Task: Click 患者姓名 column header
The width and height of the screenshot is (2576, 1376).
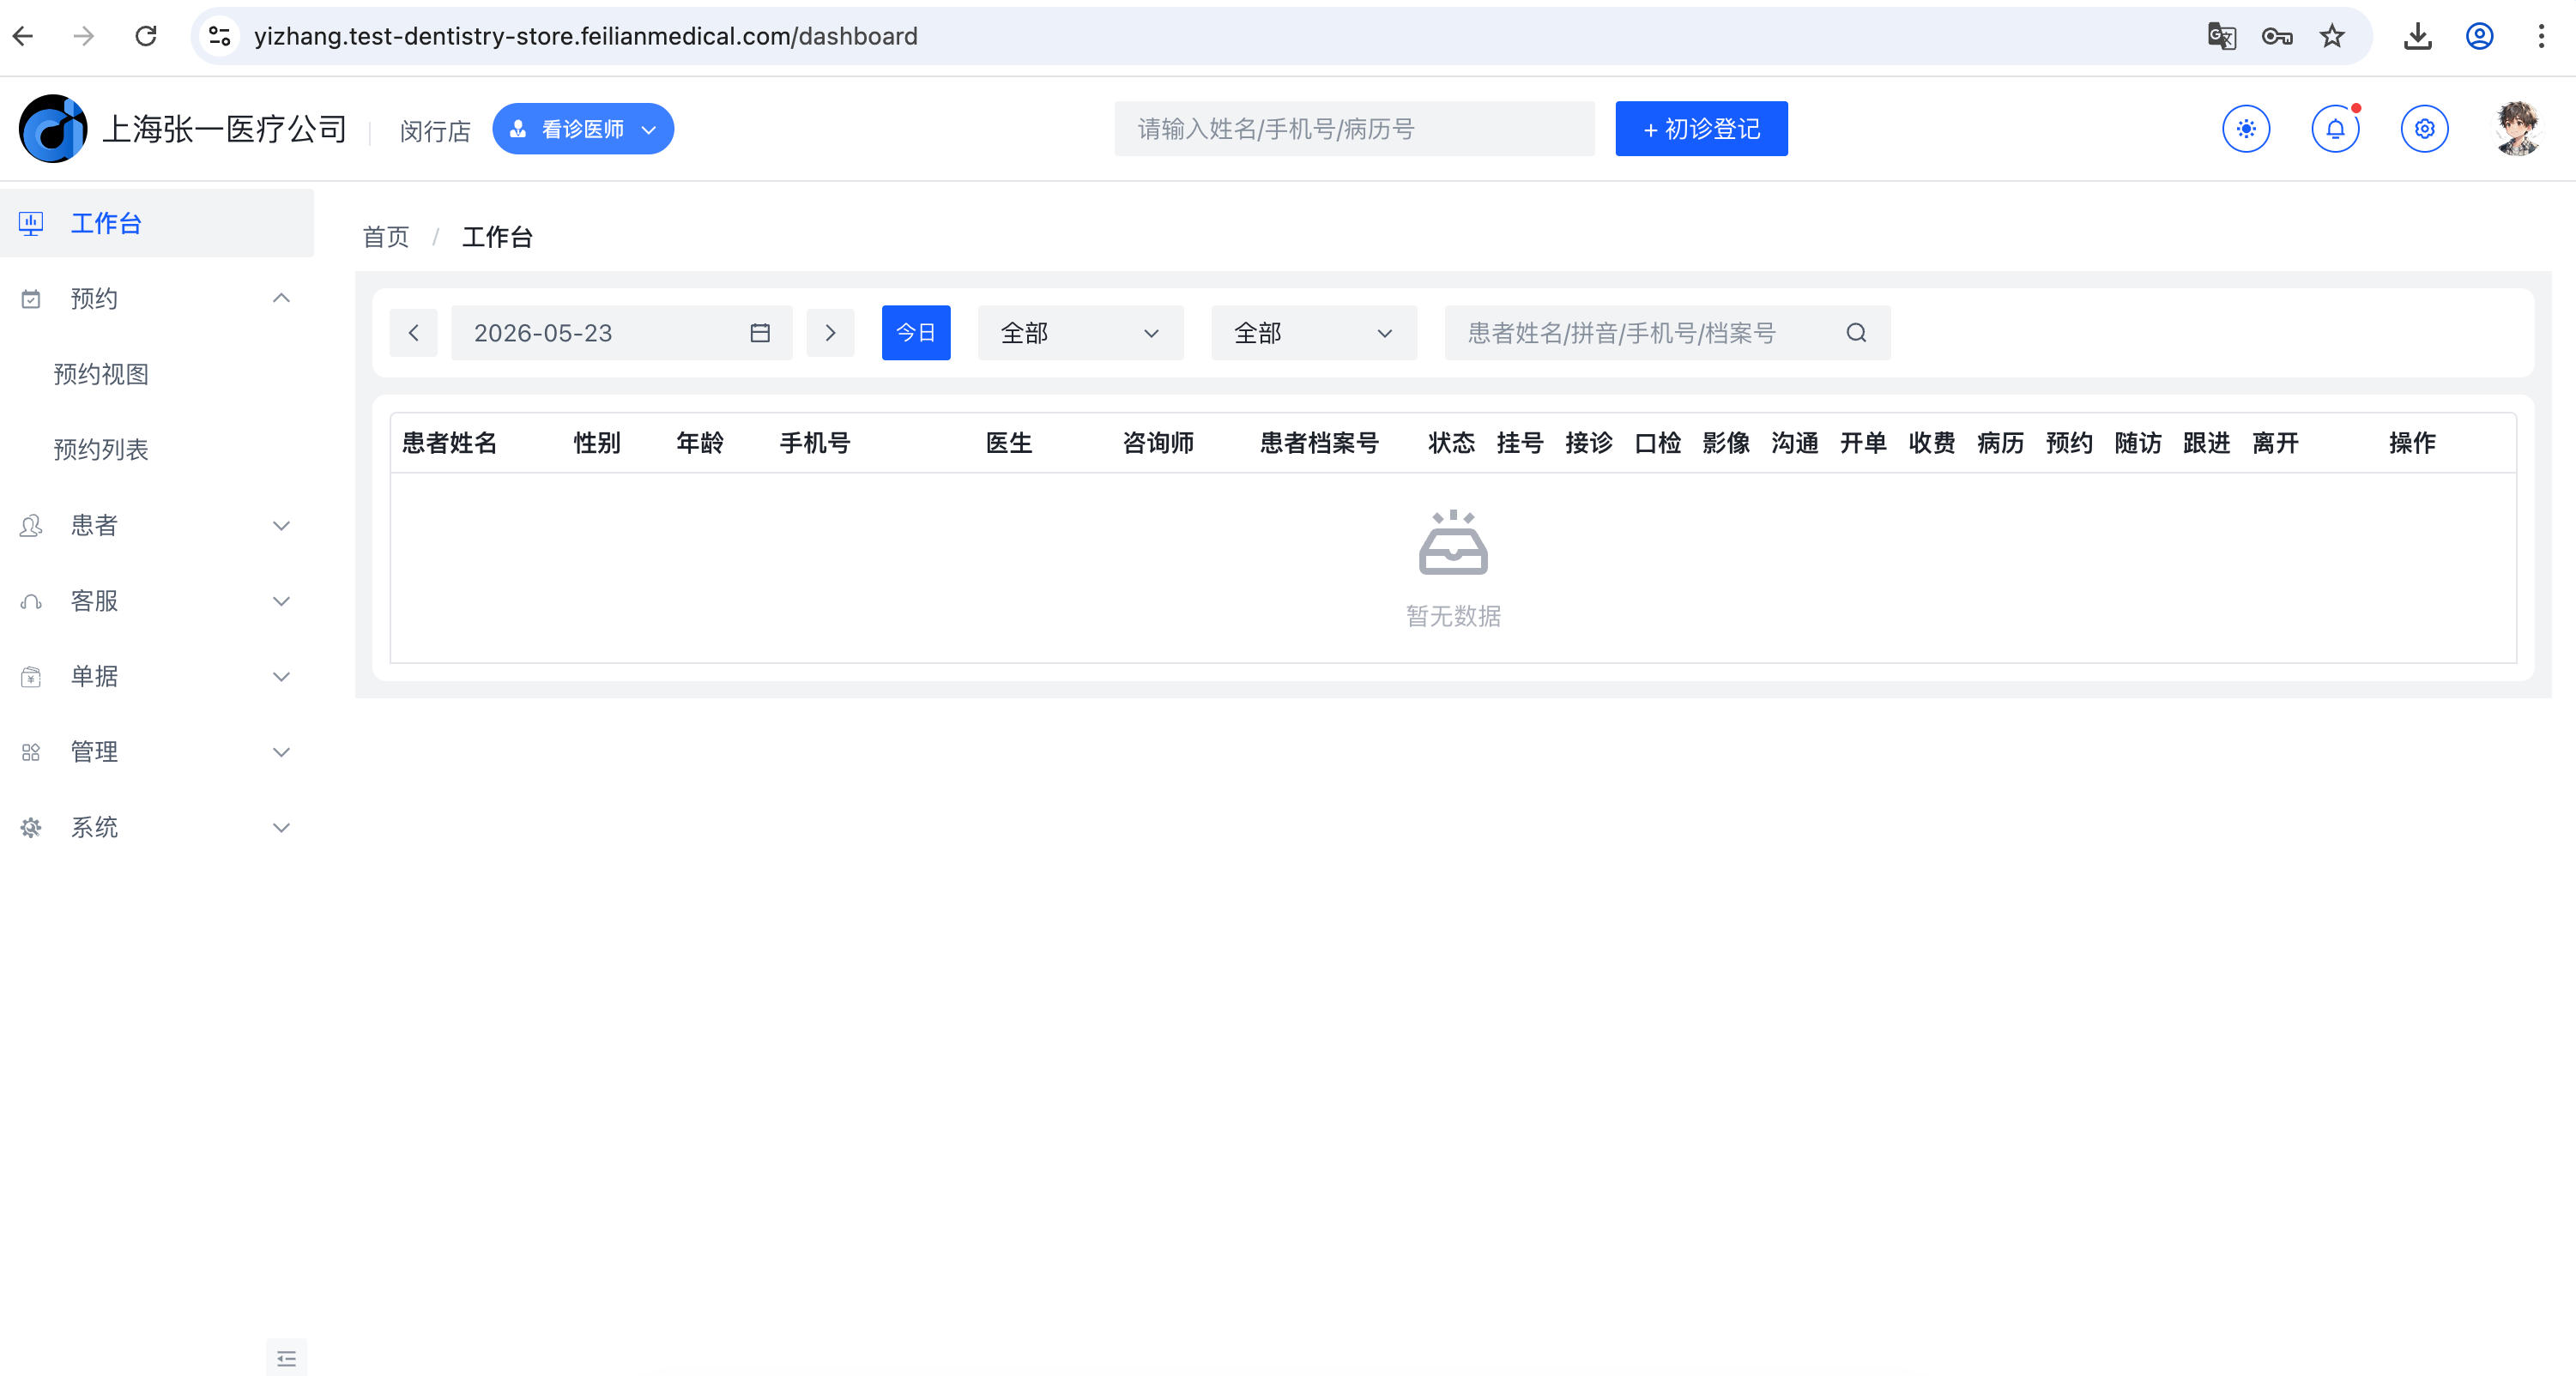Action: tap(449, 443)
